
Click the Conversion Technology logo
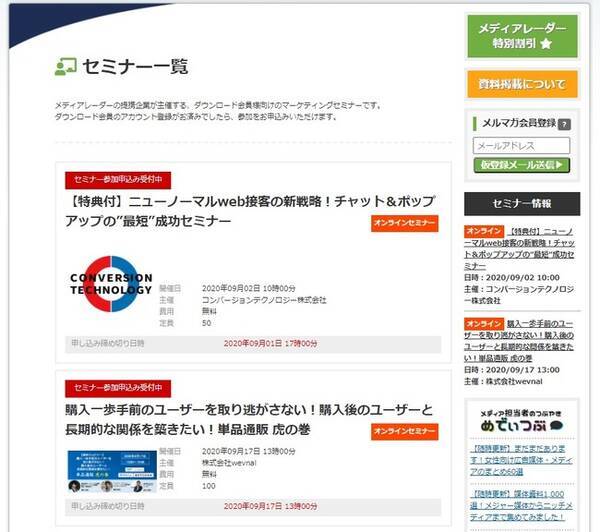tap(111, 284)
